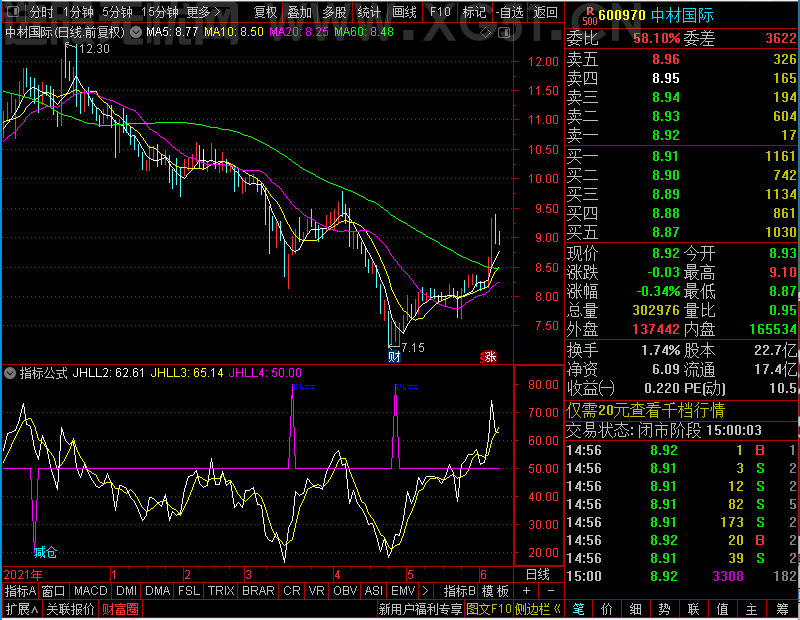The width and height of the screenshot is (800, 620).
Task: Open the 关联报价 related quotes tab
Action: [70, 609]
